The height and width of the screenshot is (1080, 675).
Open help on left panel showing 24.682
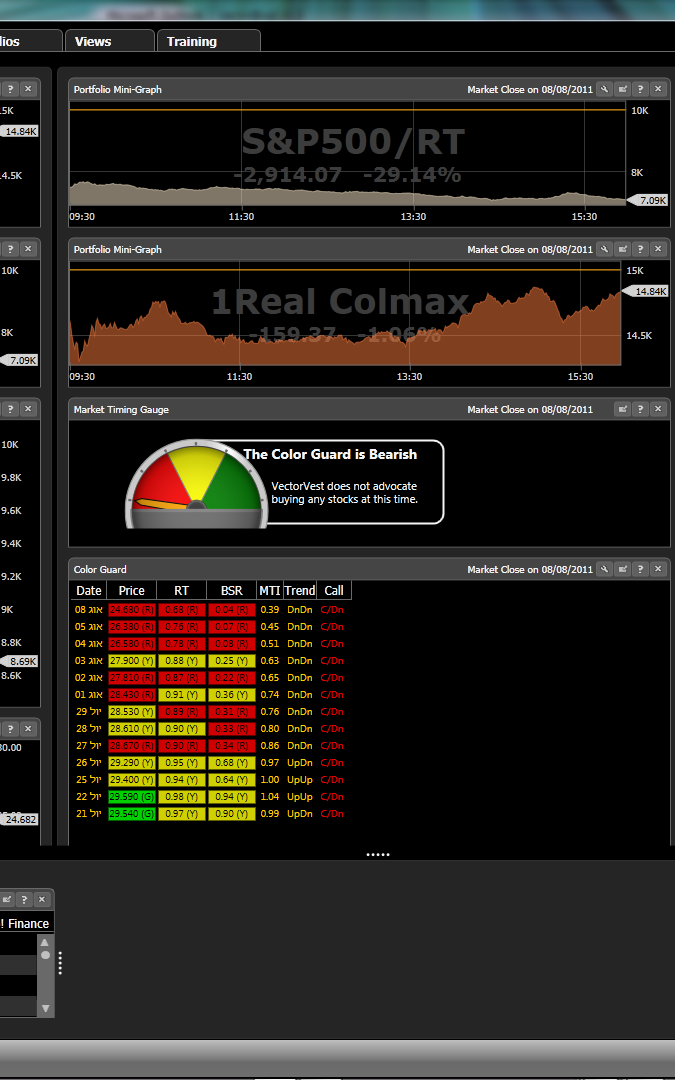click(10, 728)
